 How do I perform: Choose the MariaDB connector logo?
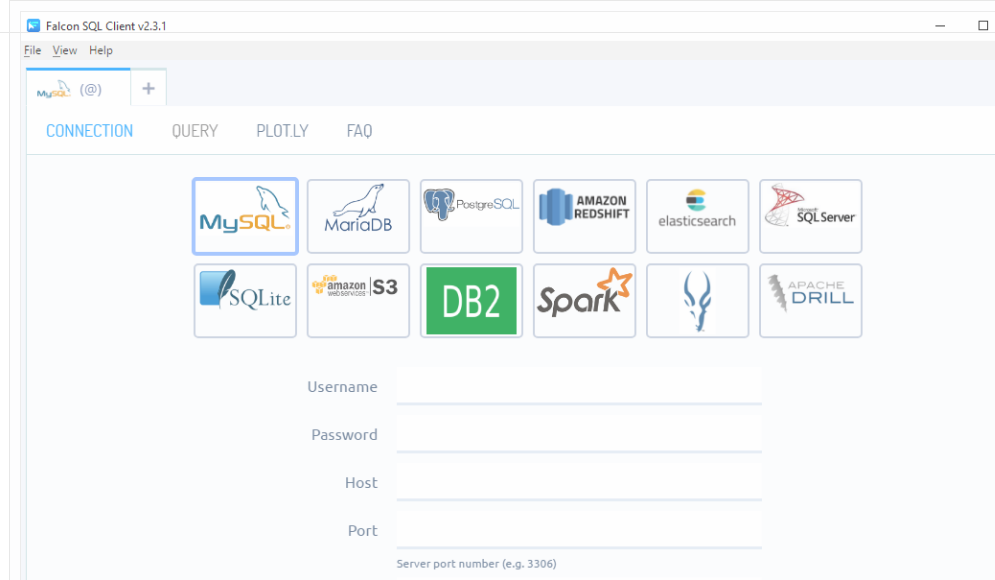click(358, 216)
